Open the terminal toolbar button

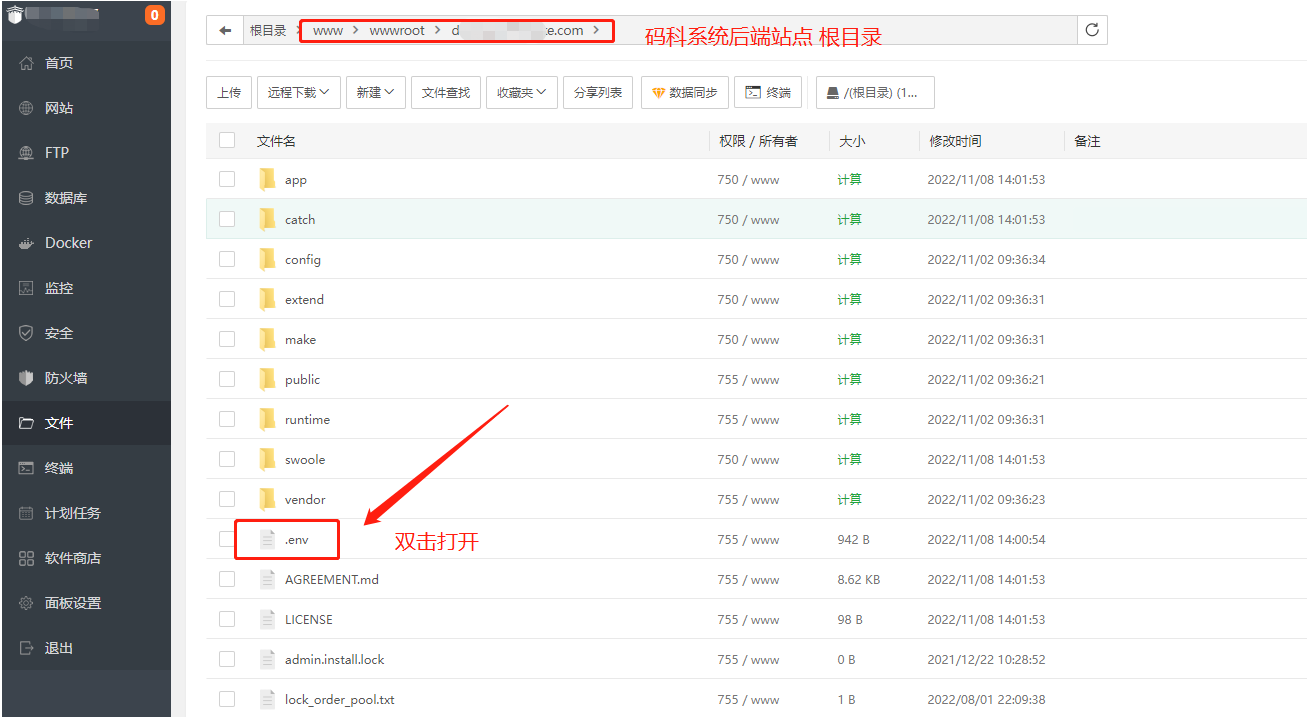coord(767,92)
